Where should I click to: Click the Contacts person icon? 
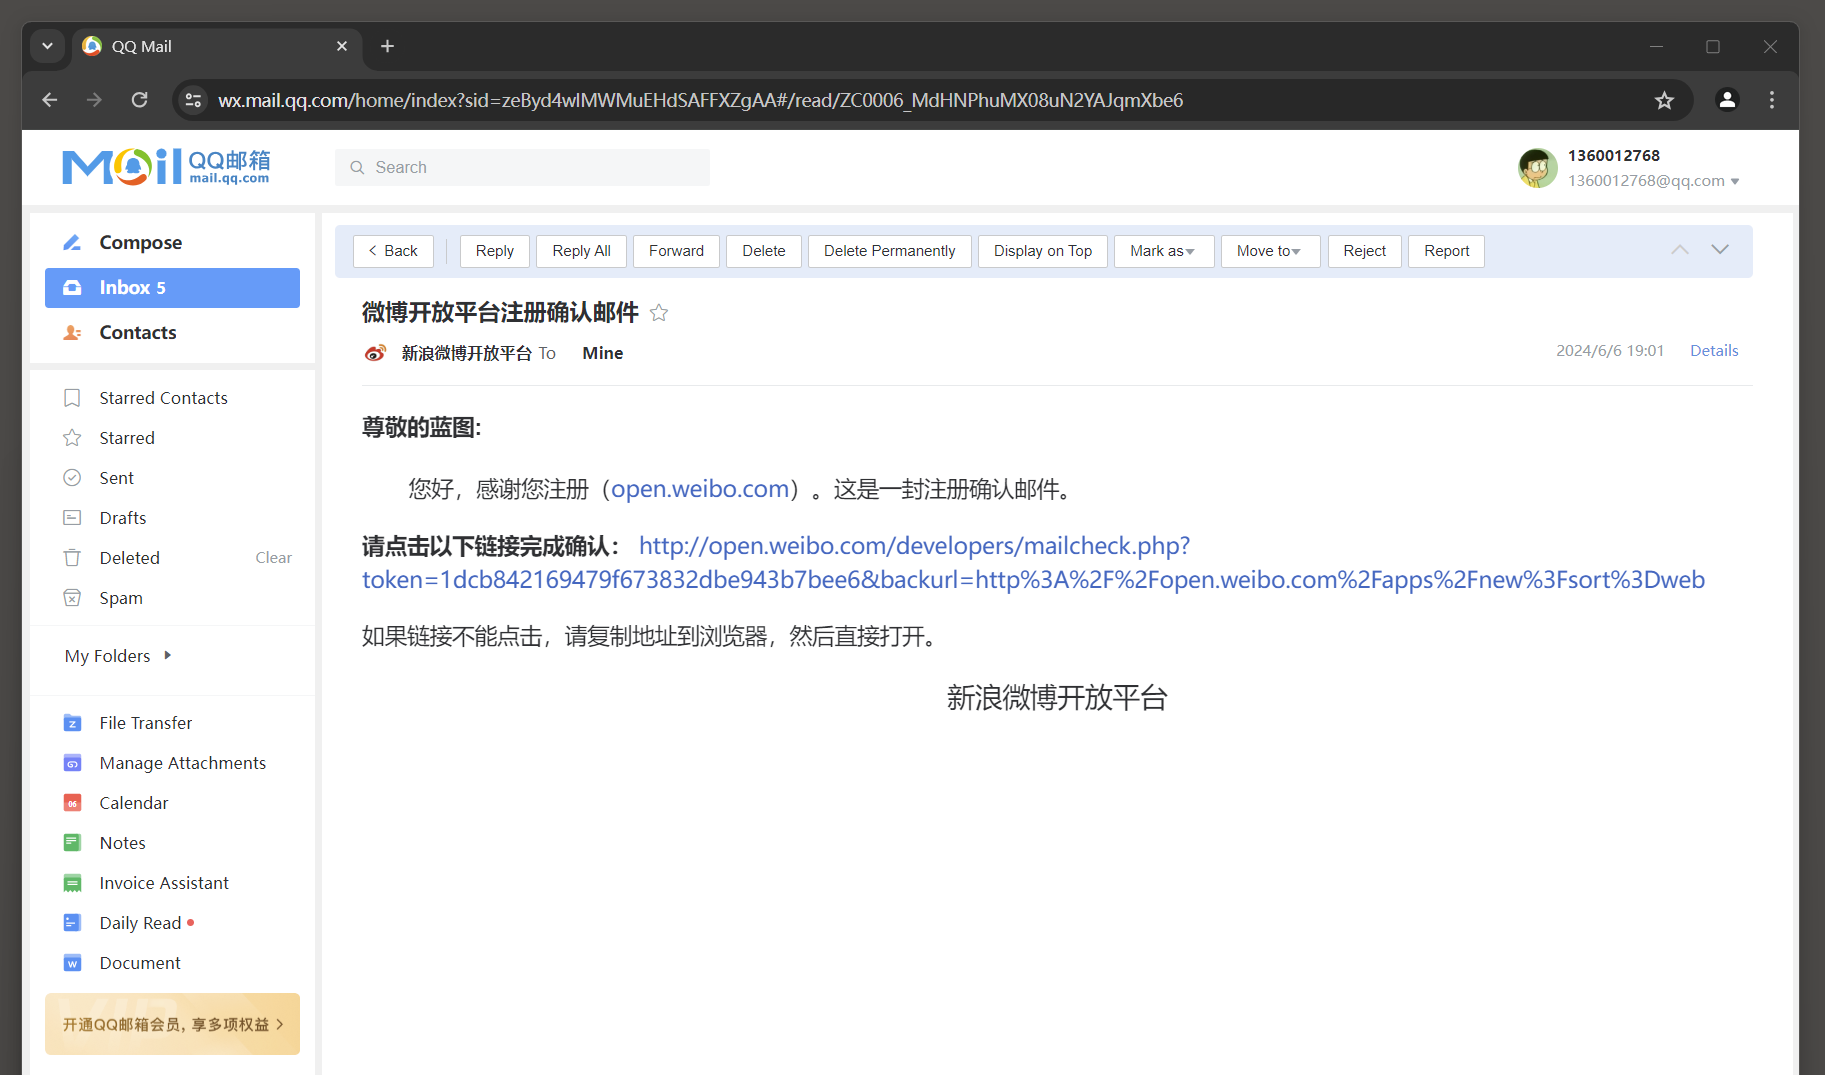click(x=72, y=333)
